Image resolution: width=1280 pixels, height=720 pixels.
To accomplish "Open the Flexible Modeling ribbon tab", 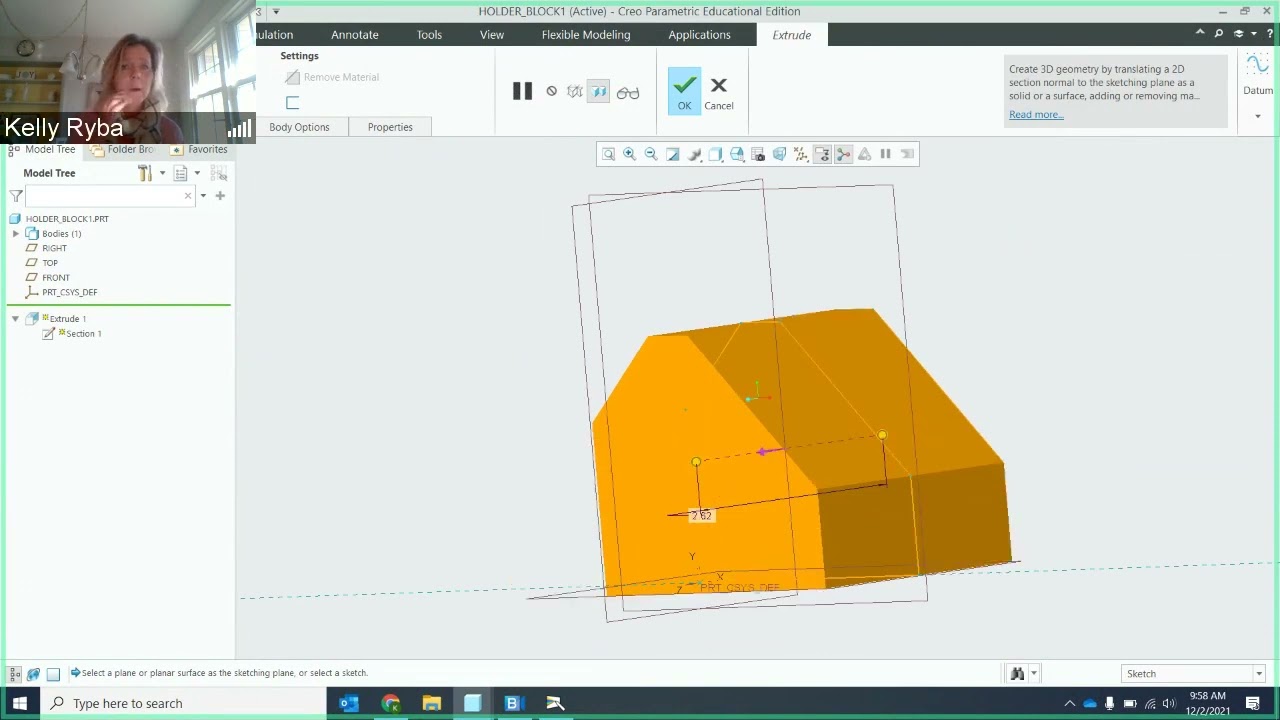I will click(586, 35).
